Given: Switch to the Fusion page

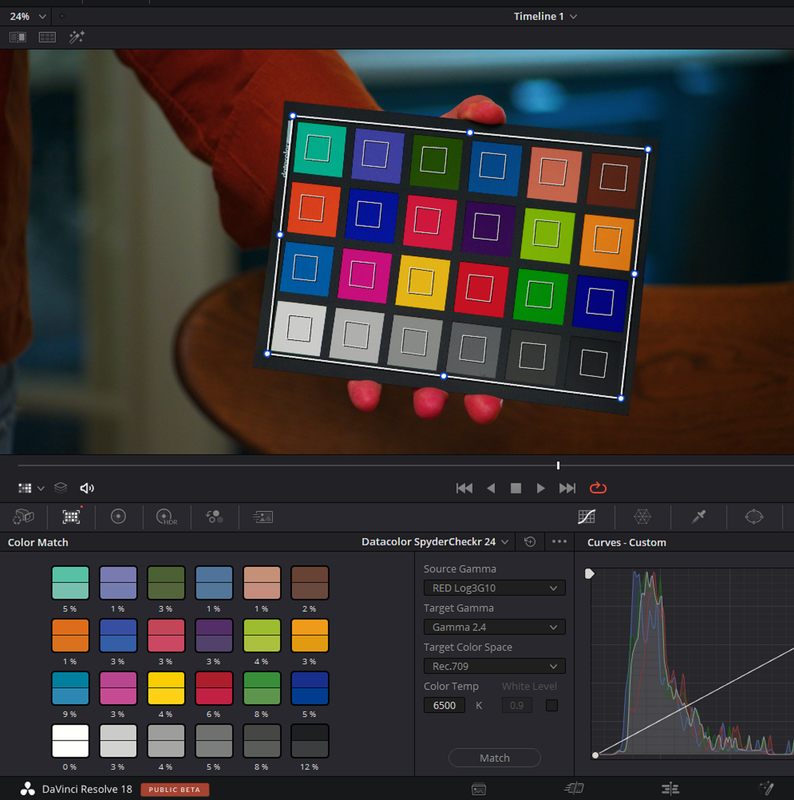Looking at the screenshot, I should pyautogui.click(x=766, y=789).
